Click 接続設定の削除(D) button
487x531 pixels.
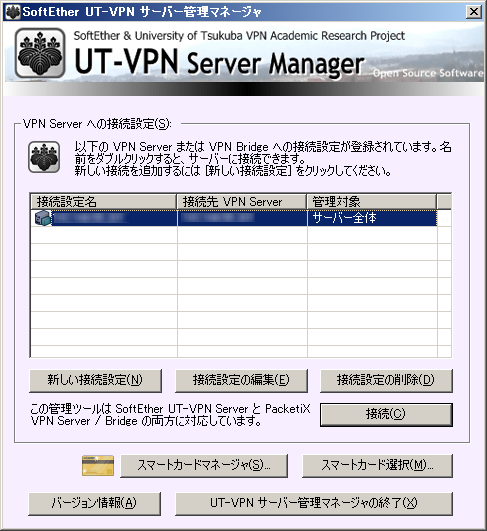(x=386, y=381)
